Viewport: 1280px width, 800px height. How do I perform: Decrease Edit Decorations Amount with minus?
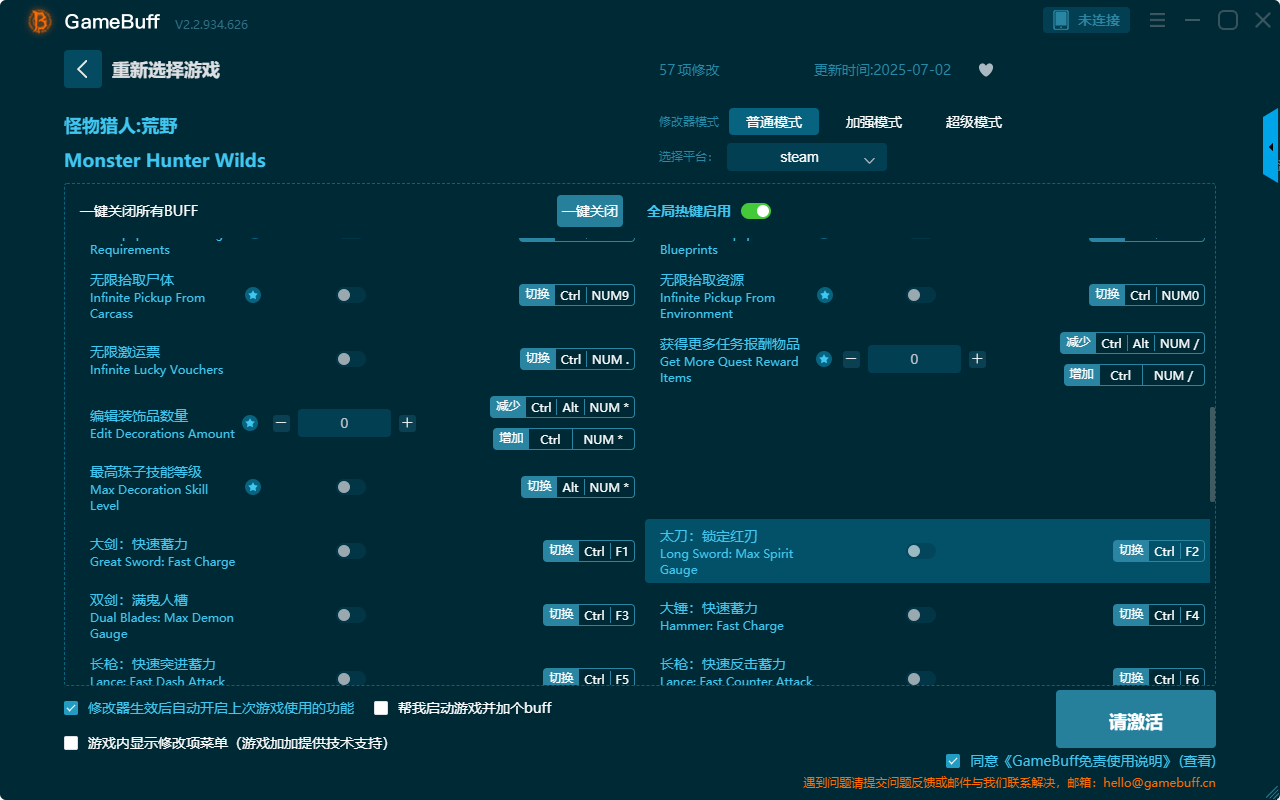281,423
